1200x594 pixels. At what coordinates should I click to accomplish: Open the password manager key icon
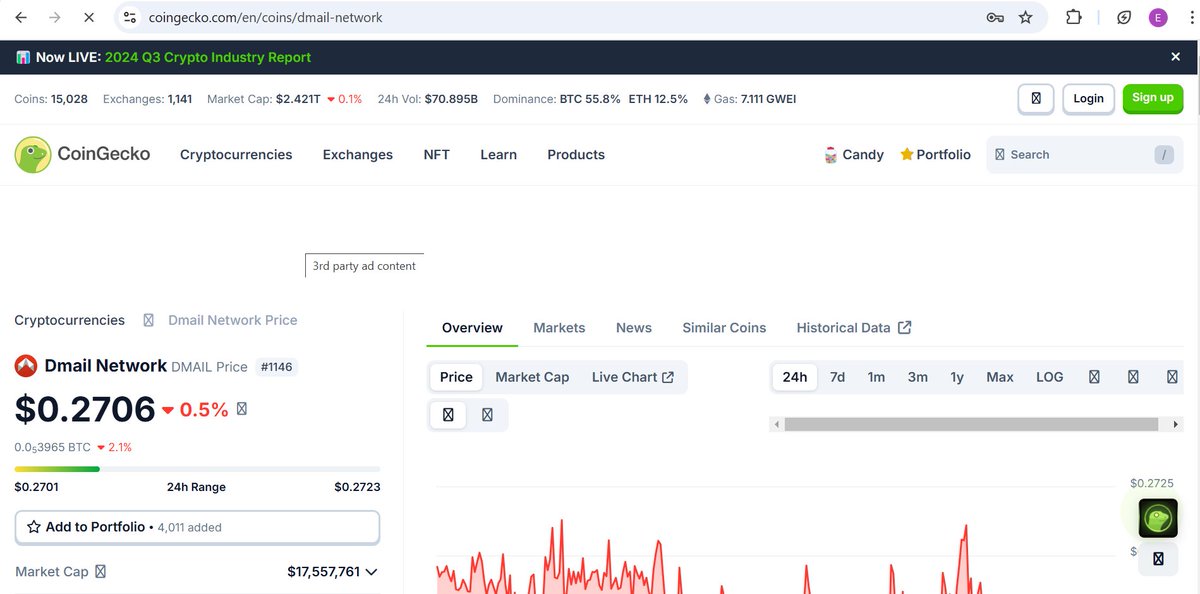pyautogui.click(x=995, y=17)
